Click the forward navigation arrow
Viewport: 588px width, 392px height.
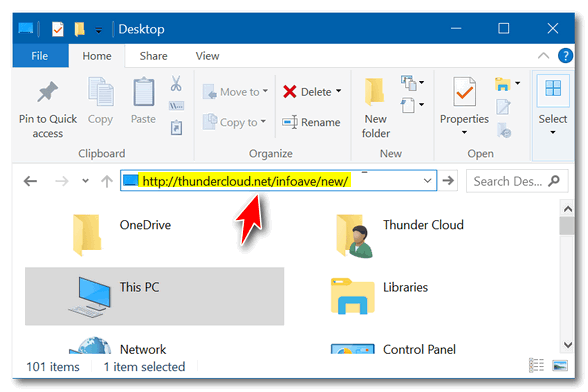pyautogui.click(x=62, y=181)
